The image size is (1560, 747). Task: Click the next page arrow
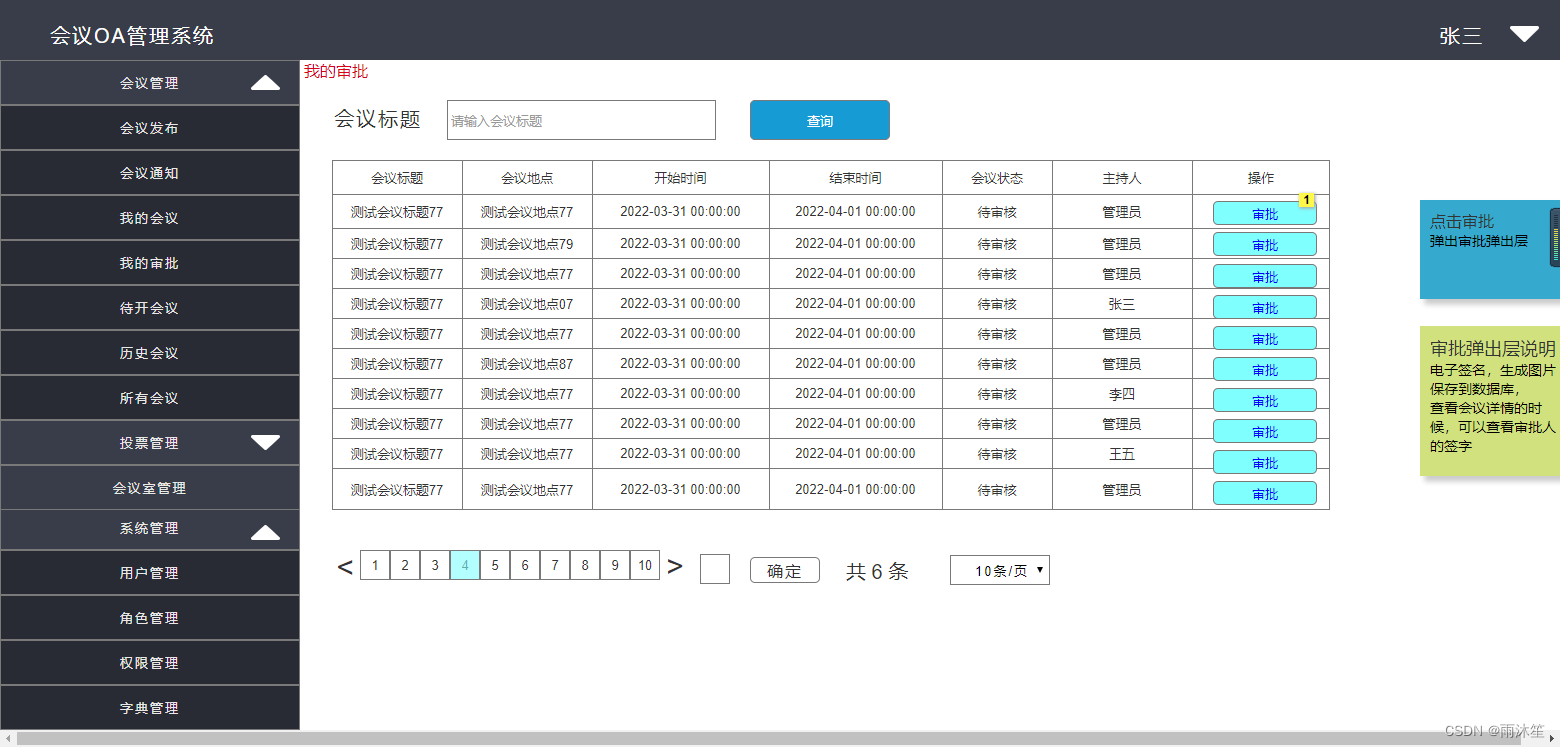click(675, 566)
